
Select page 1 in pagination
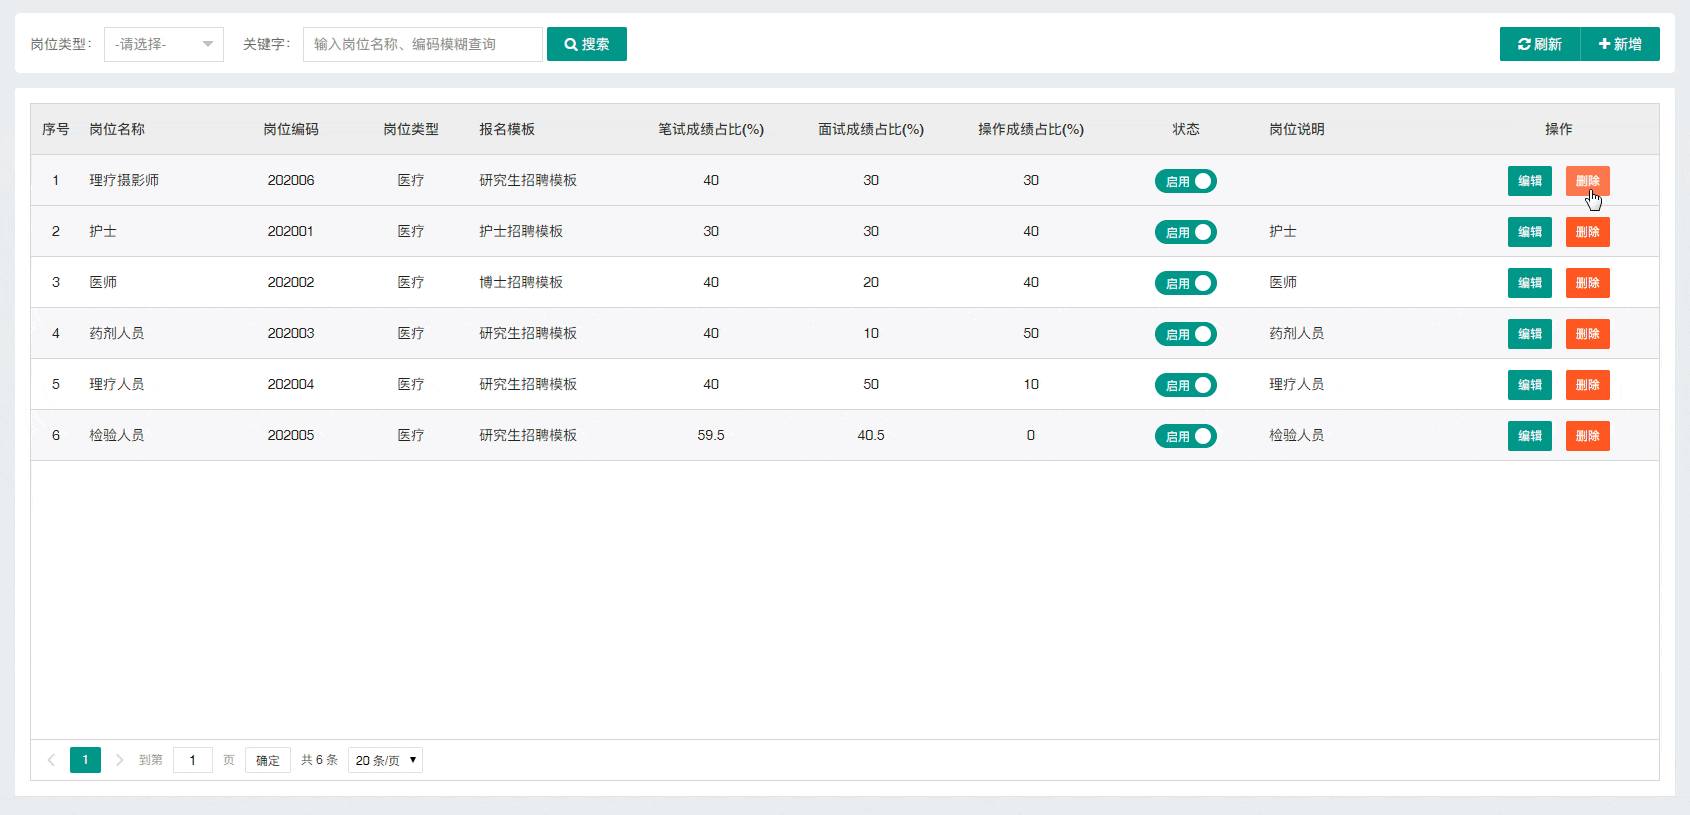pyautogui.click(x=85, y=760)
